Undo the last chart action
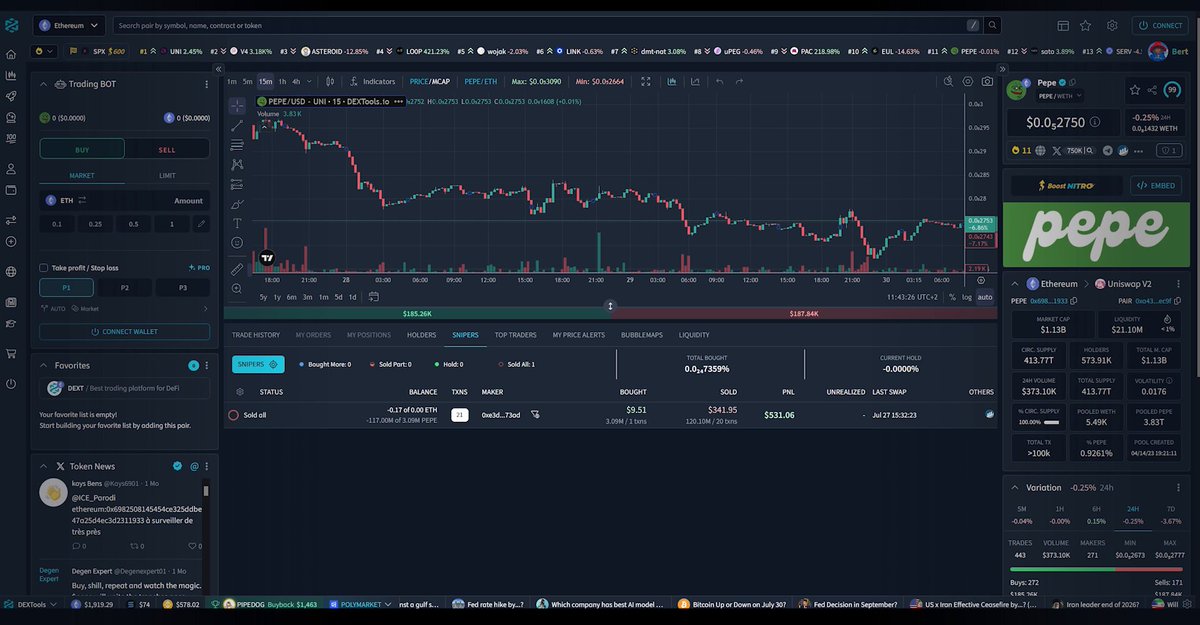This screenshot has height=625, width=1200. point(718,81)
